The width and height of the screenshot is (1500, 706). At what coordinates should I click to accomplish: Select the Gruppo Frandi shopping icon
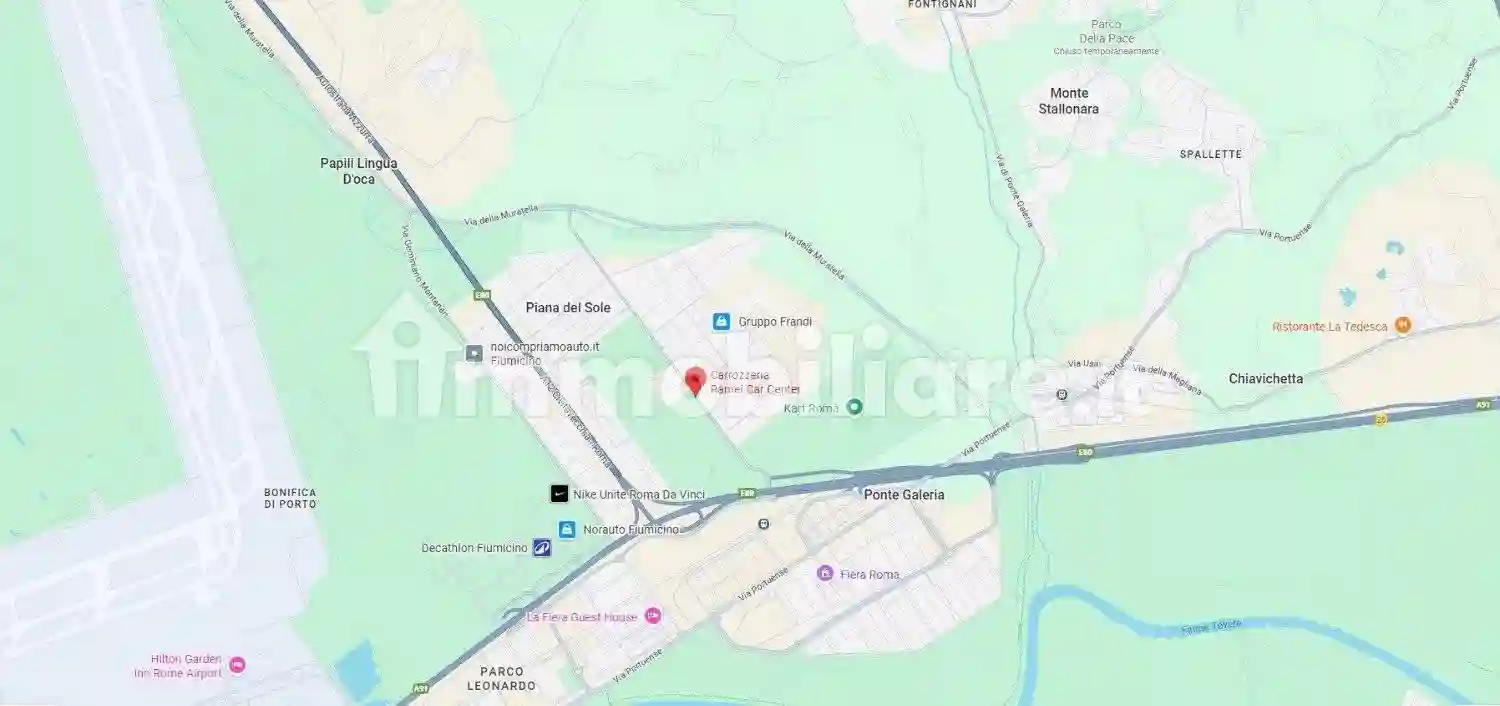tap(721, 322)
